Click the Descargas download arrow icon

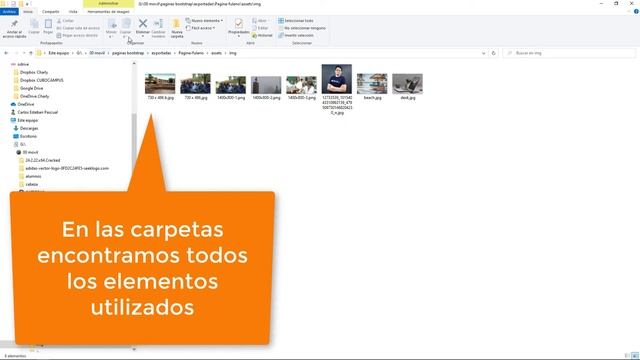point(16,128)
